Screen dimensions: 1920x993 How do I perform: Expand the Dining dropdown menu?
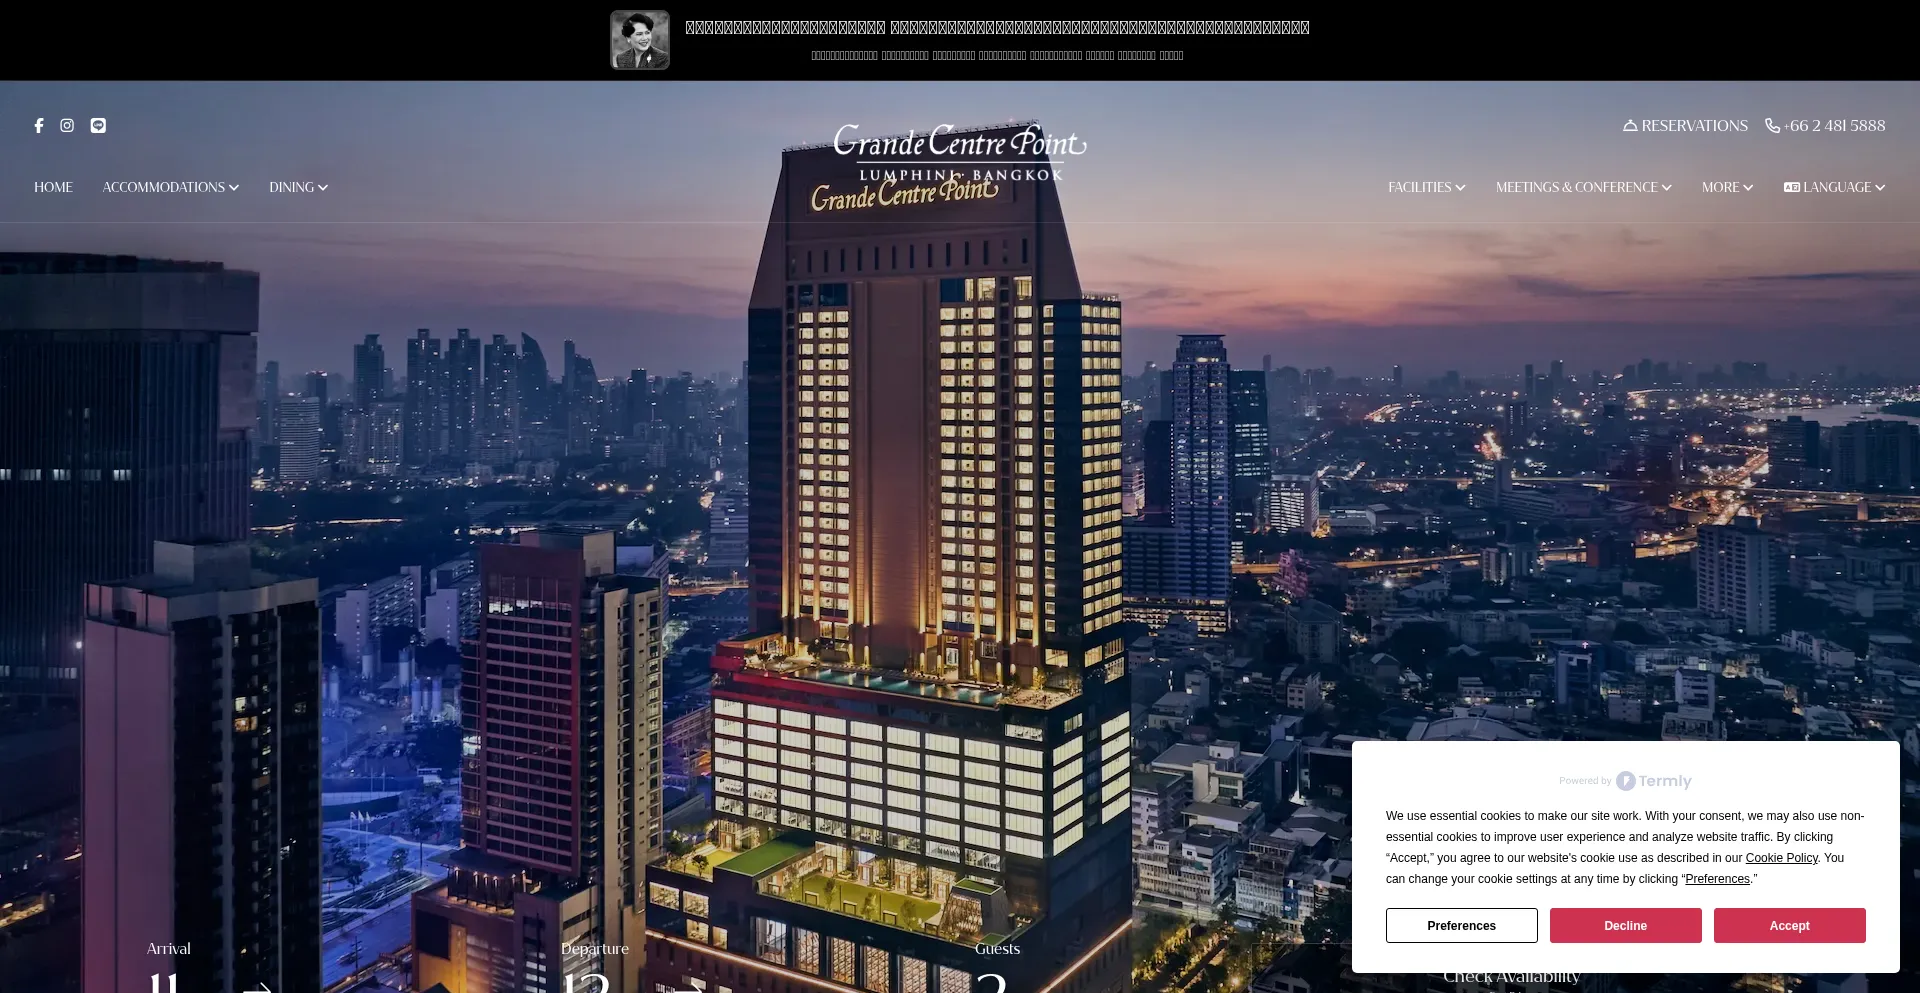click(x=298, y=188)
